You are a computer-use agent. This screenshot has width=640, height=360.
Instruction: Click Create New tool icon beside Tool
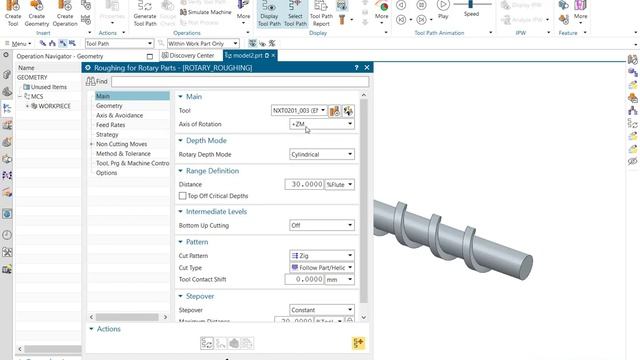335,111
